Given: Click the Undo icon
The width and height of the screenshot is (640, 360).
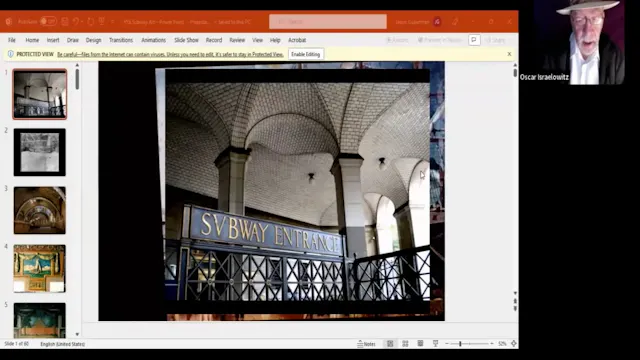Looking at the screenshot, I should (76, 21).
